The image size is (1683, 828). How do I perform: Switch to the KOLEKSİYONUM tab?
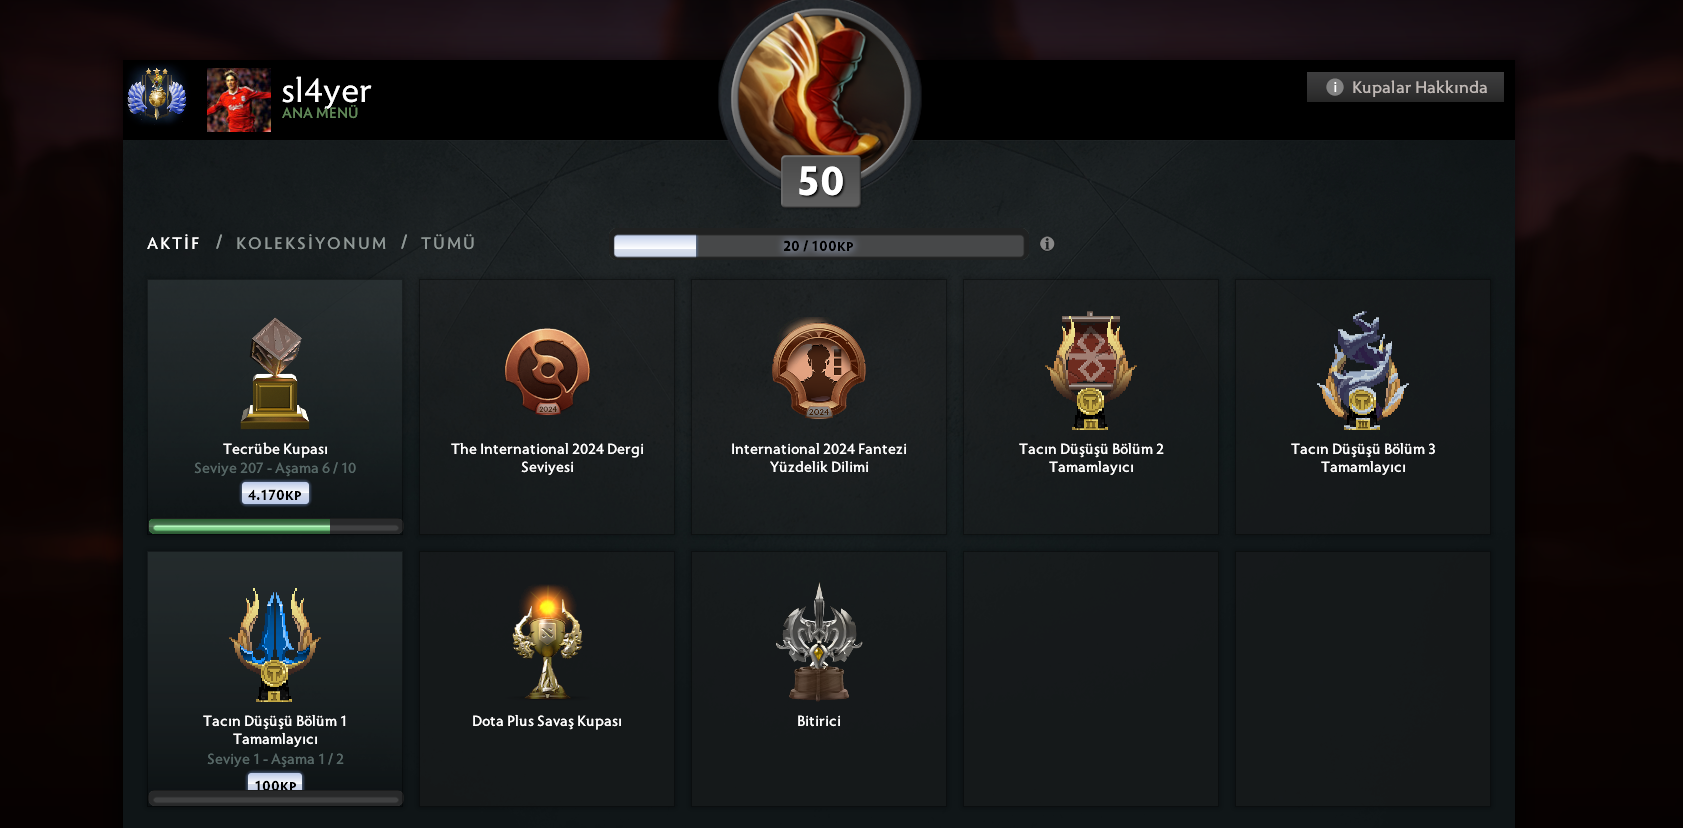click(x=311, y=243)
